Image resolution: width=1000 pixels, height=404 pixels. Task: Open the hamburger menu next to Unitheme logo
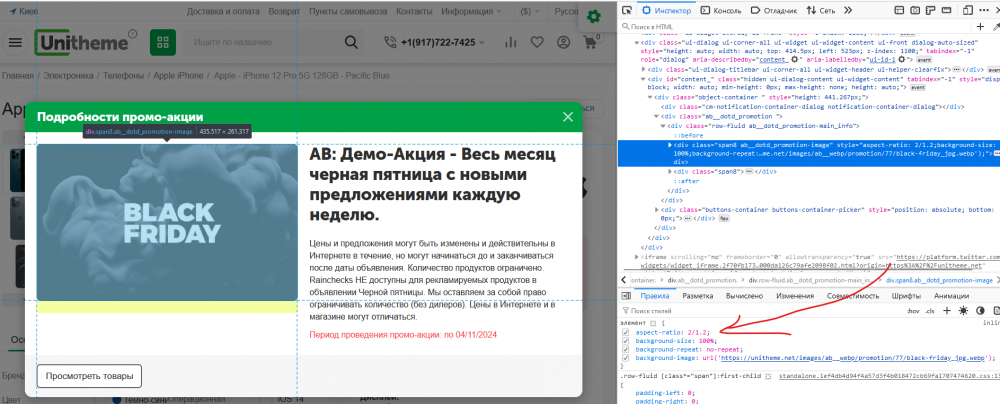(16, 43)
